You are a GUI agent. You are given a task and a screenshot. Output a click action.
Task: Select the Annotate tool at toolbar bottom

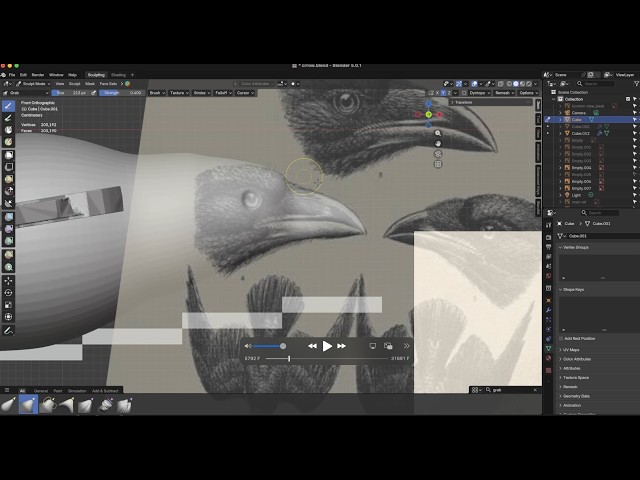tap(8, 331)
